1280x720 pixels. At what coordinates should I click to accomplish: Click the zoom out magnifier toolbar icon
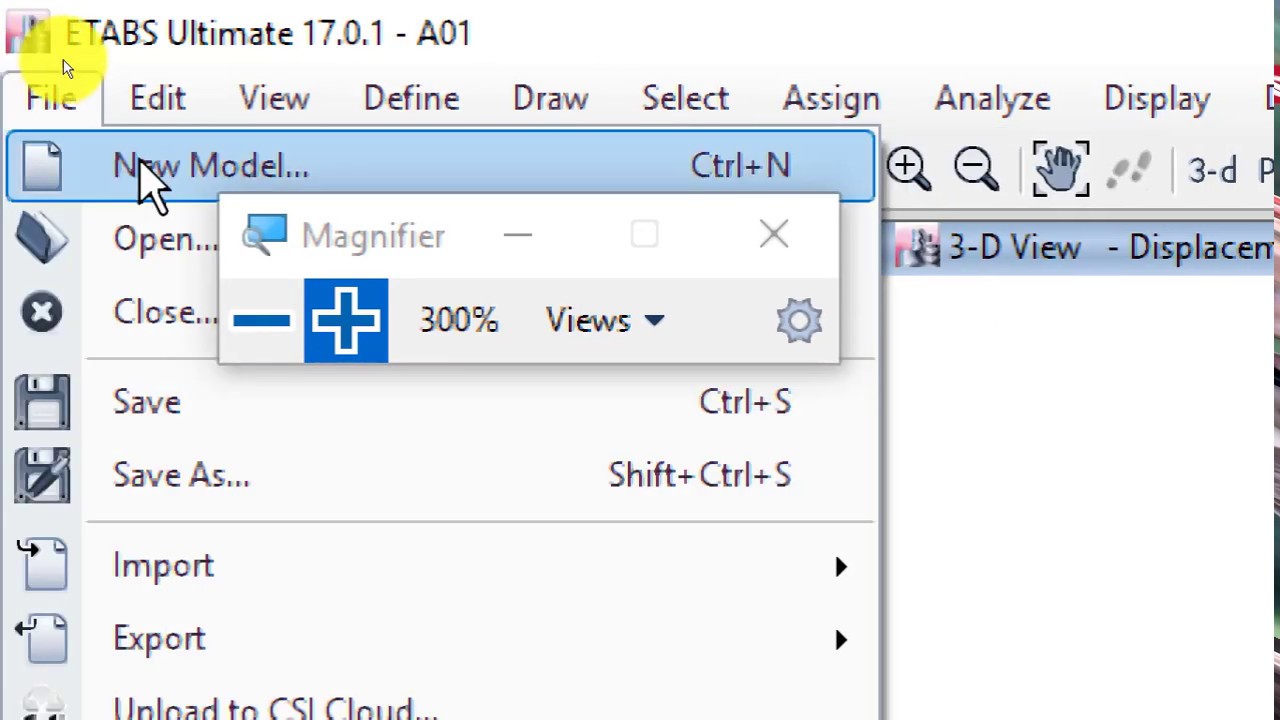976,168
